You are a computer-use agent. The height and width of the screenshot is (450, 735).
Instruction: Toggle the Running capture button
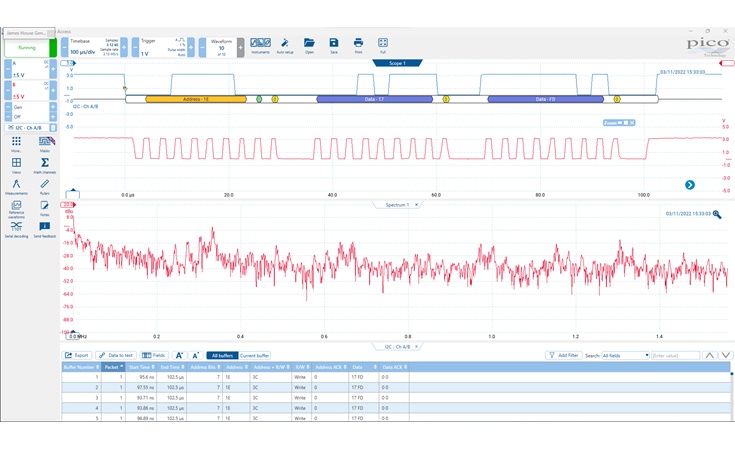coord(28,47)
